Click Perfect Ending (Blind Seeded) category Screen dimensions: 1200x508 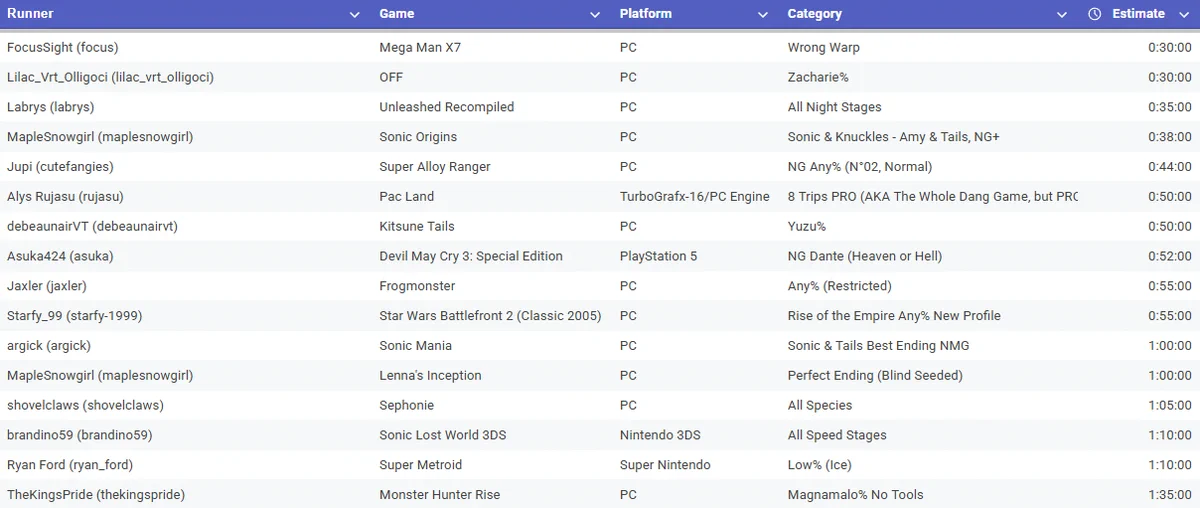[x=875, y=376]
